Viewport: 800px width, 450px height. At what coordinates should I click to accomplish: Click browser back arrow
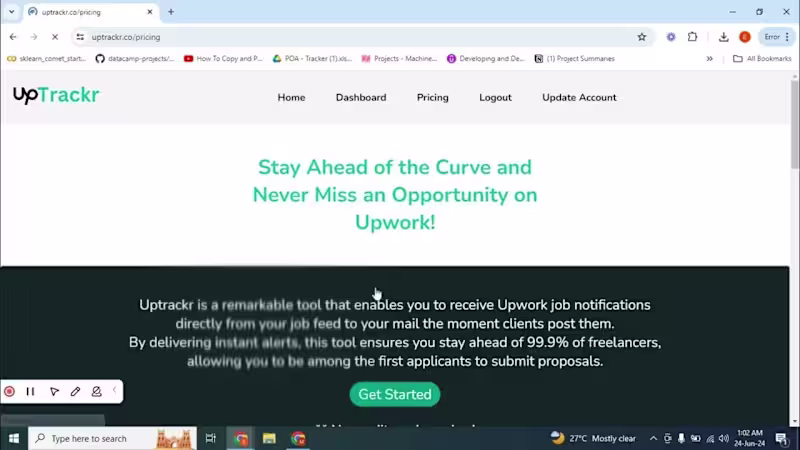pos(13,37)
